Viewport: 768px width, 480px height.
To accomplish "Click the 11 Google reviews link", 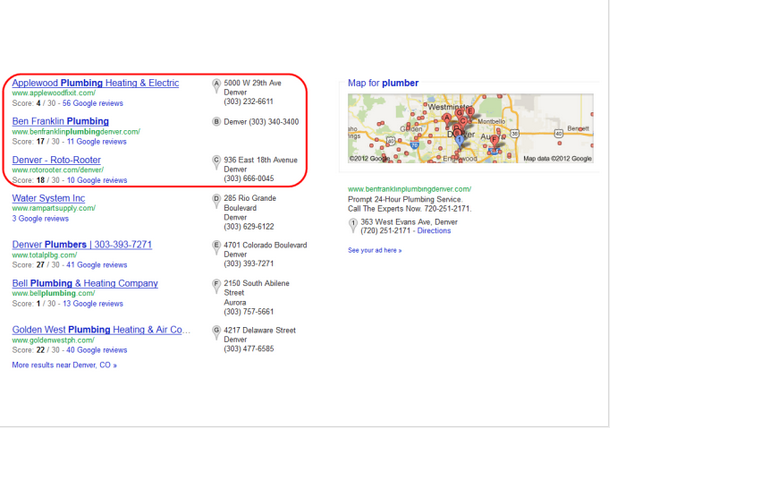I will [x=96, y=142].
